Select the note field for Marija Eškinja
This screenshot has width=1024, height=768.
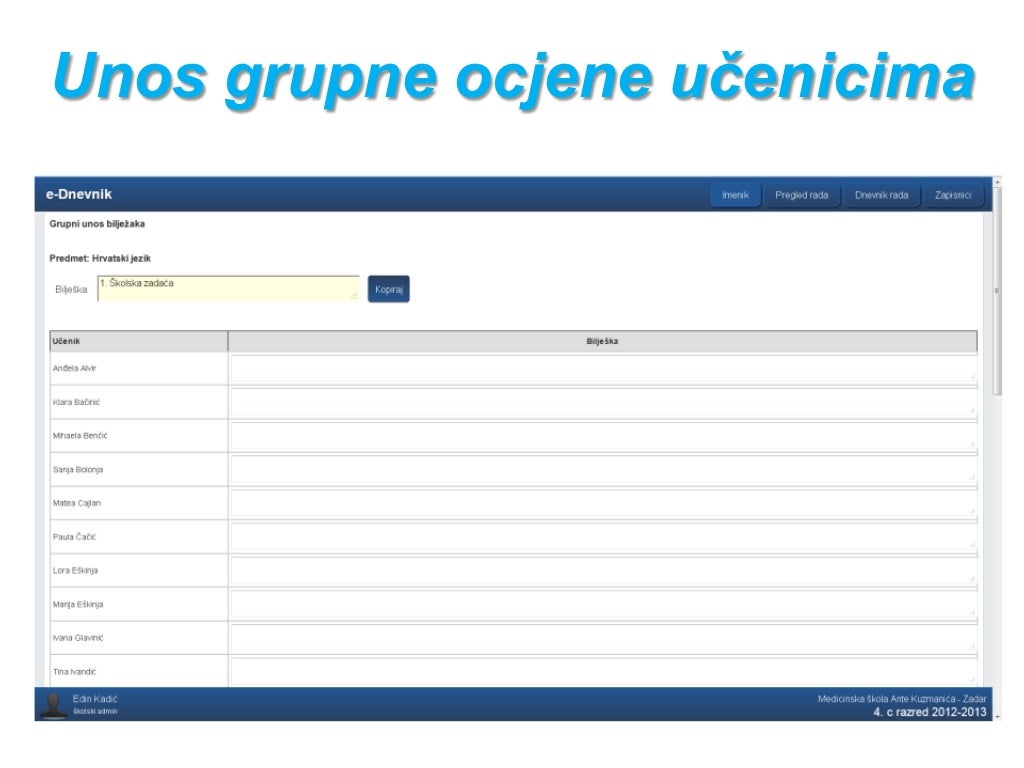603,604
